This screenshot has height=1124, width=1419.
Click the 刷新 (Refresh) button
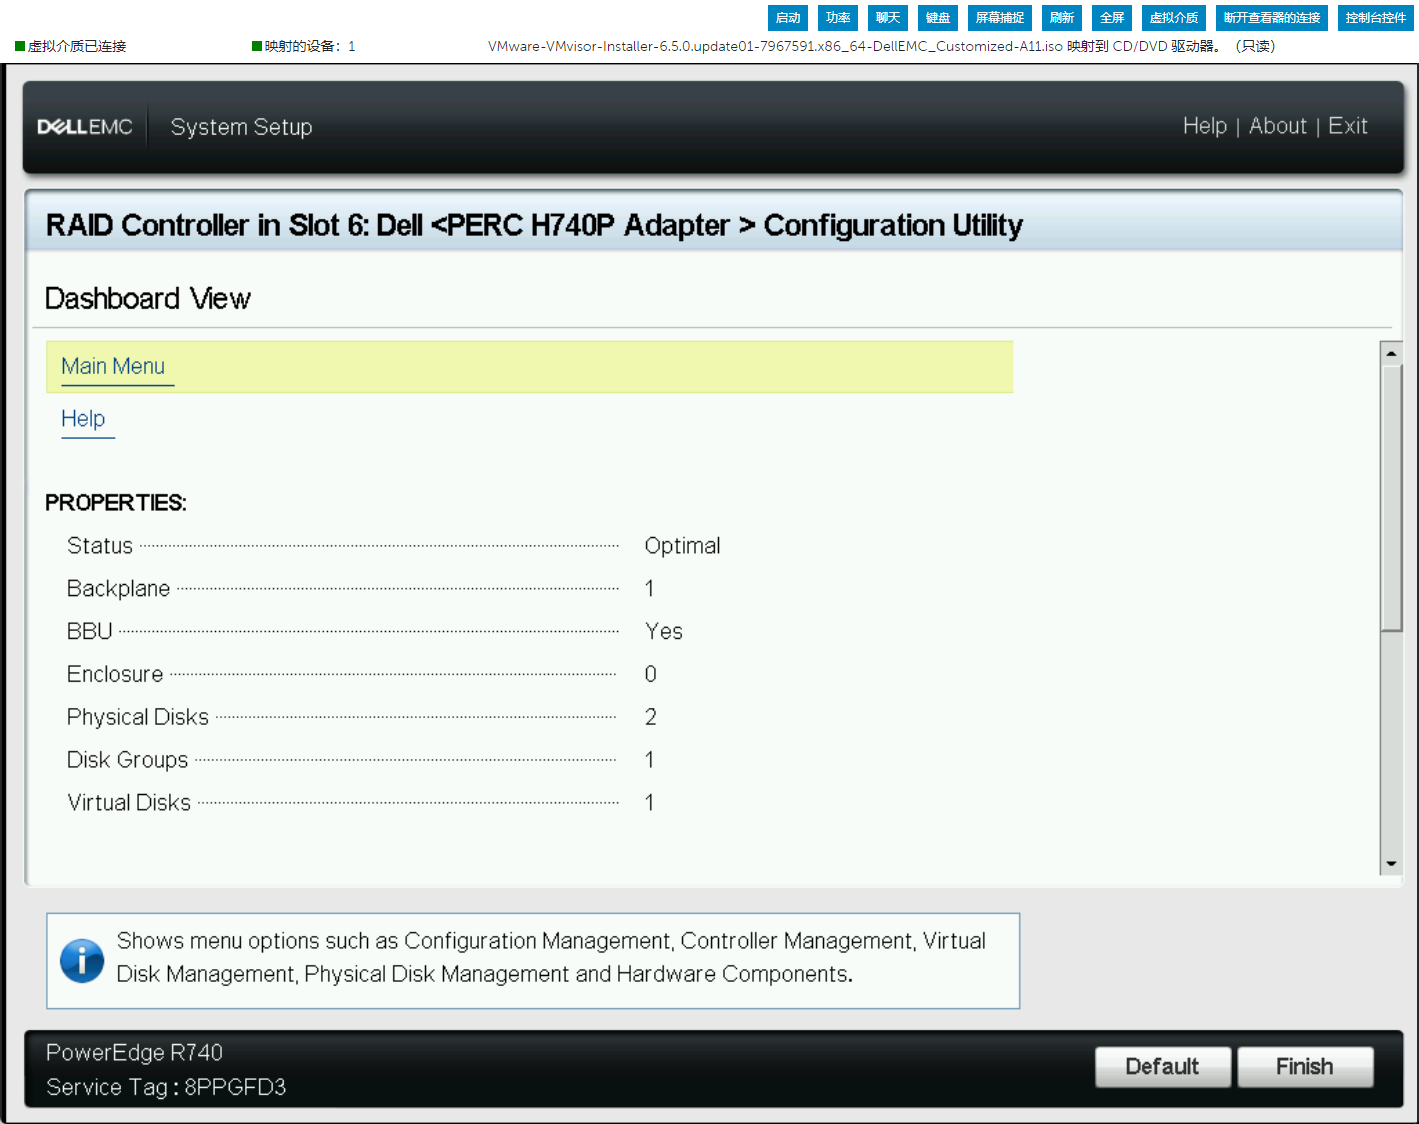coord(1062,18)
